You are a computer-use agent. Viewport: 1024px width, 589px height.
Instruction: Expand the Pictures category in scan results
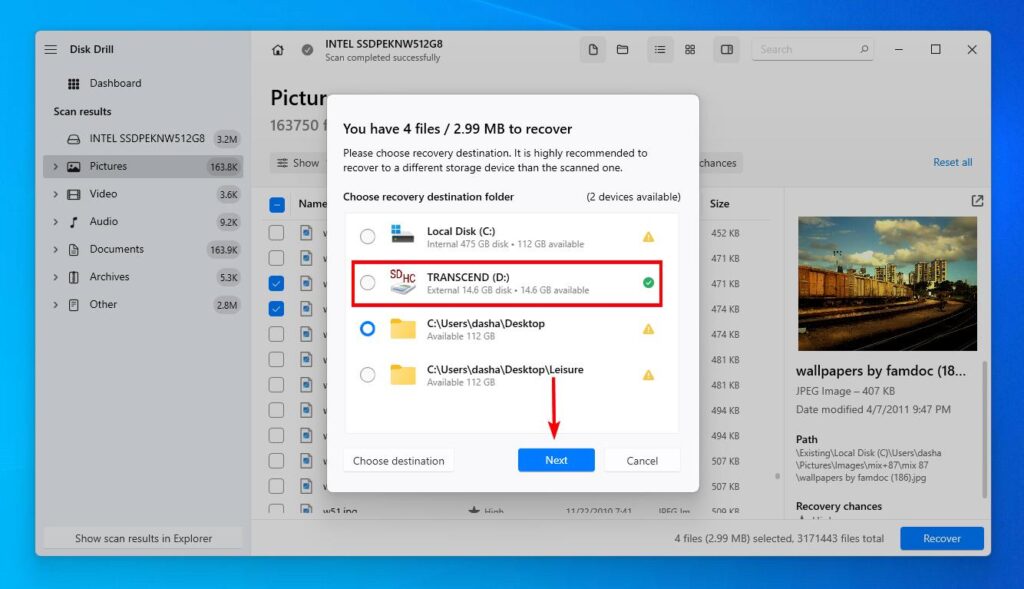click(57, 166)
